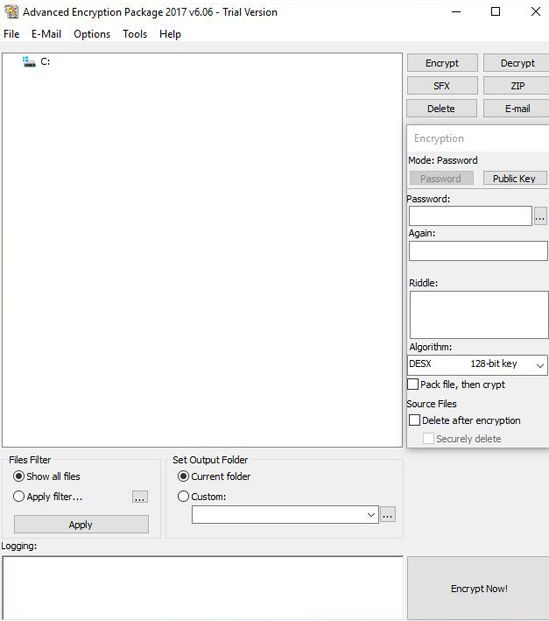Click the Delete button
The height and width of the screenshot is (621, 549).
pos(441,109)
